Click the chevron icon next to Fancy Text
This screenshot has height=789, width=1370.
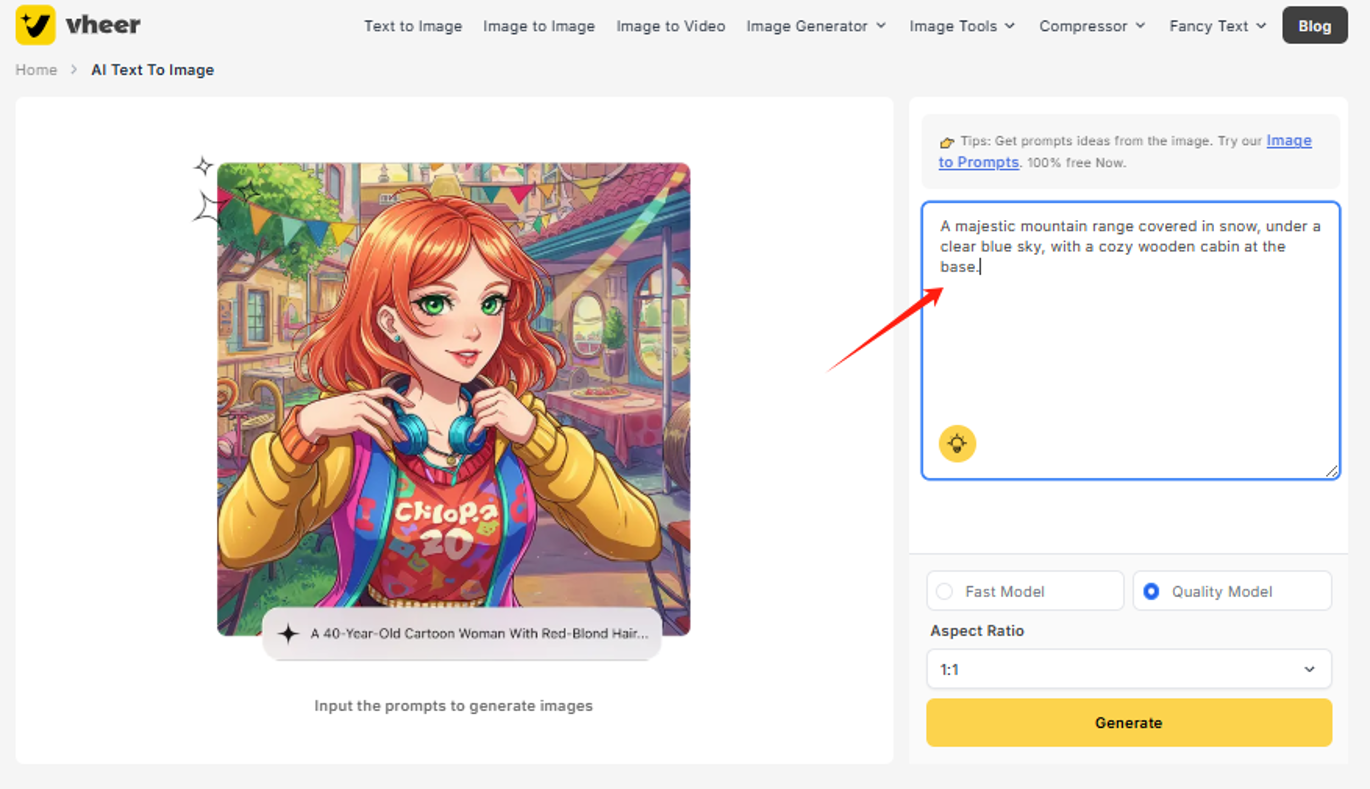click(x=1261, y=26)
